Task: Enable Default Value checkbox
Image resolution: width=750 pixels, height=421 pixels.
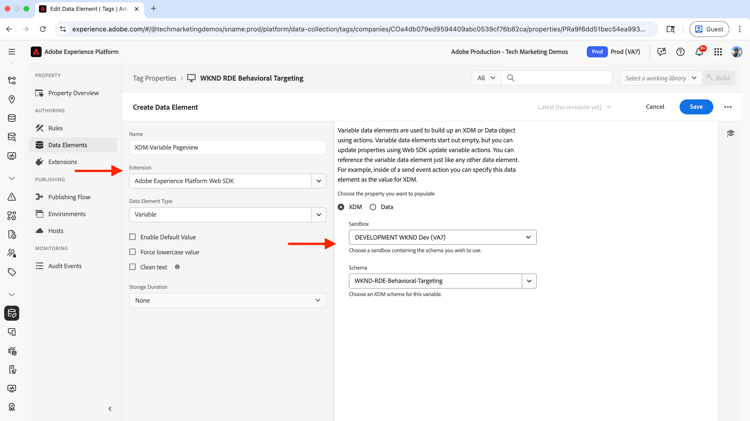Action: coord(133,237)
